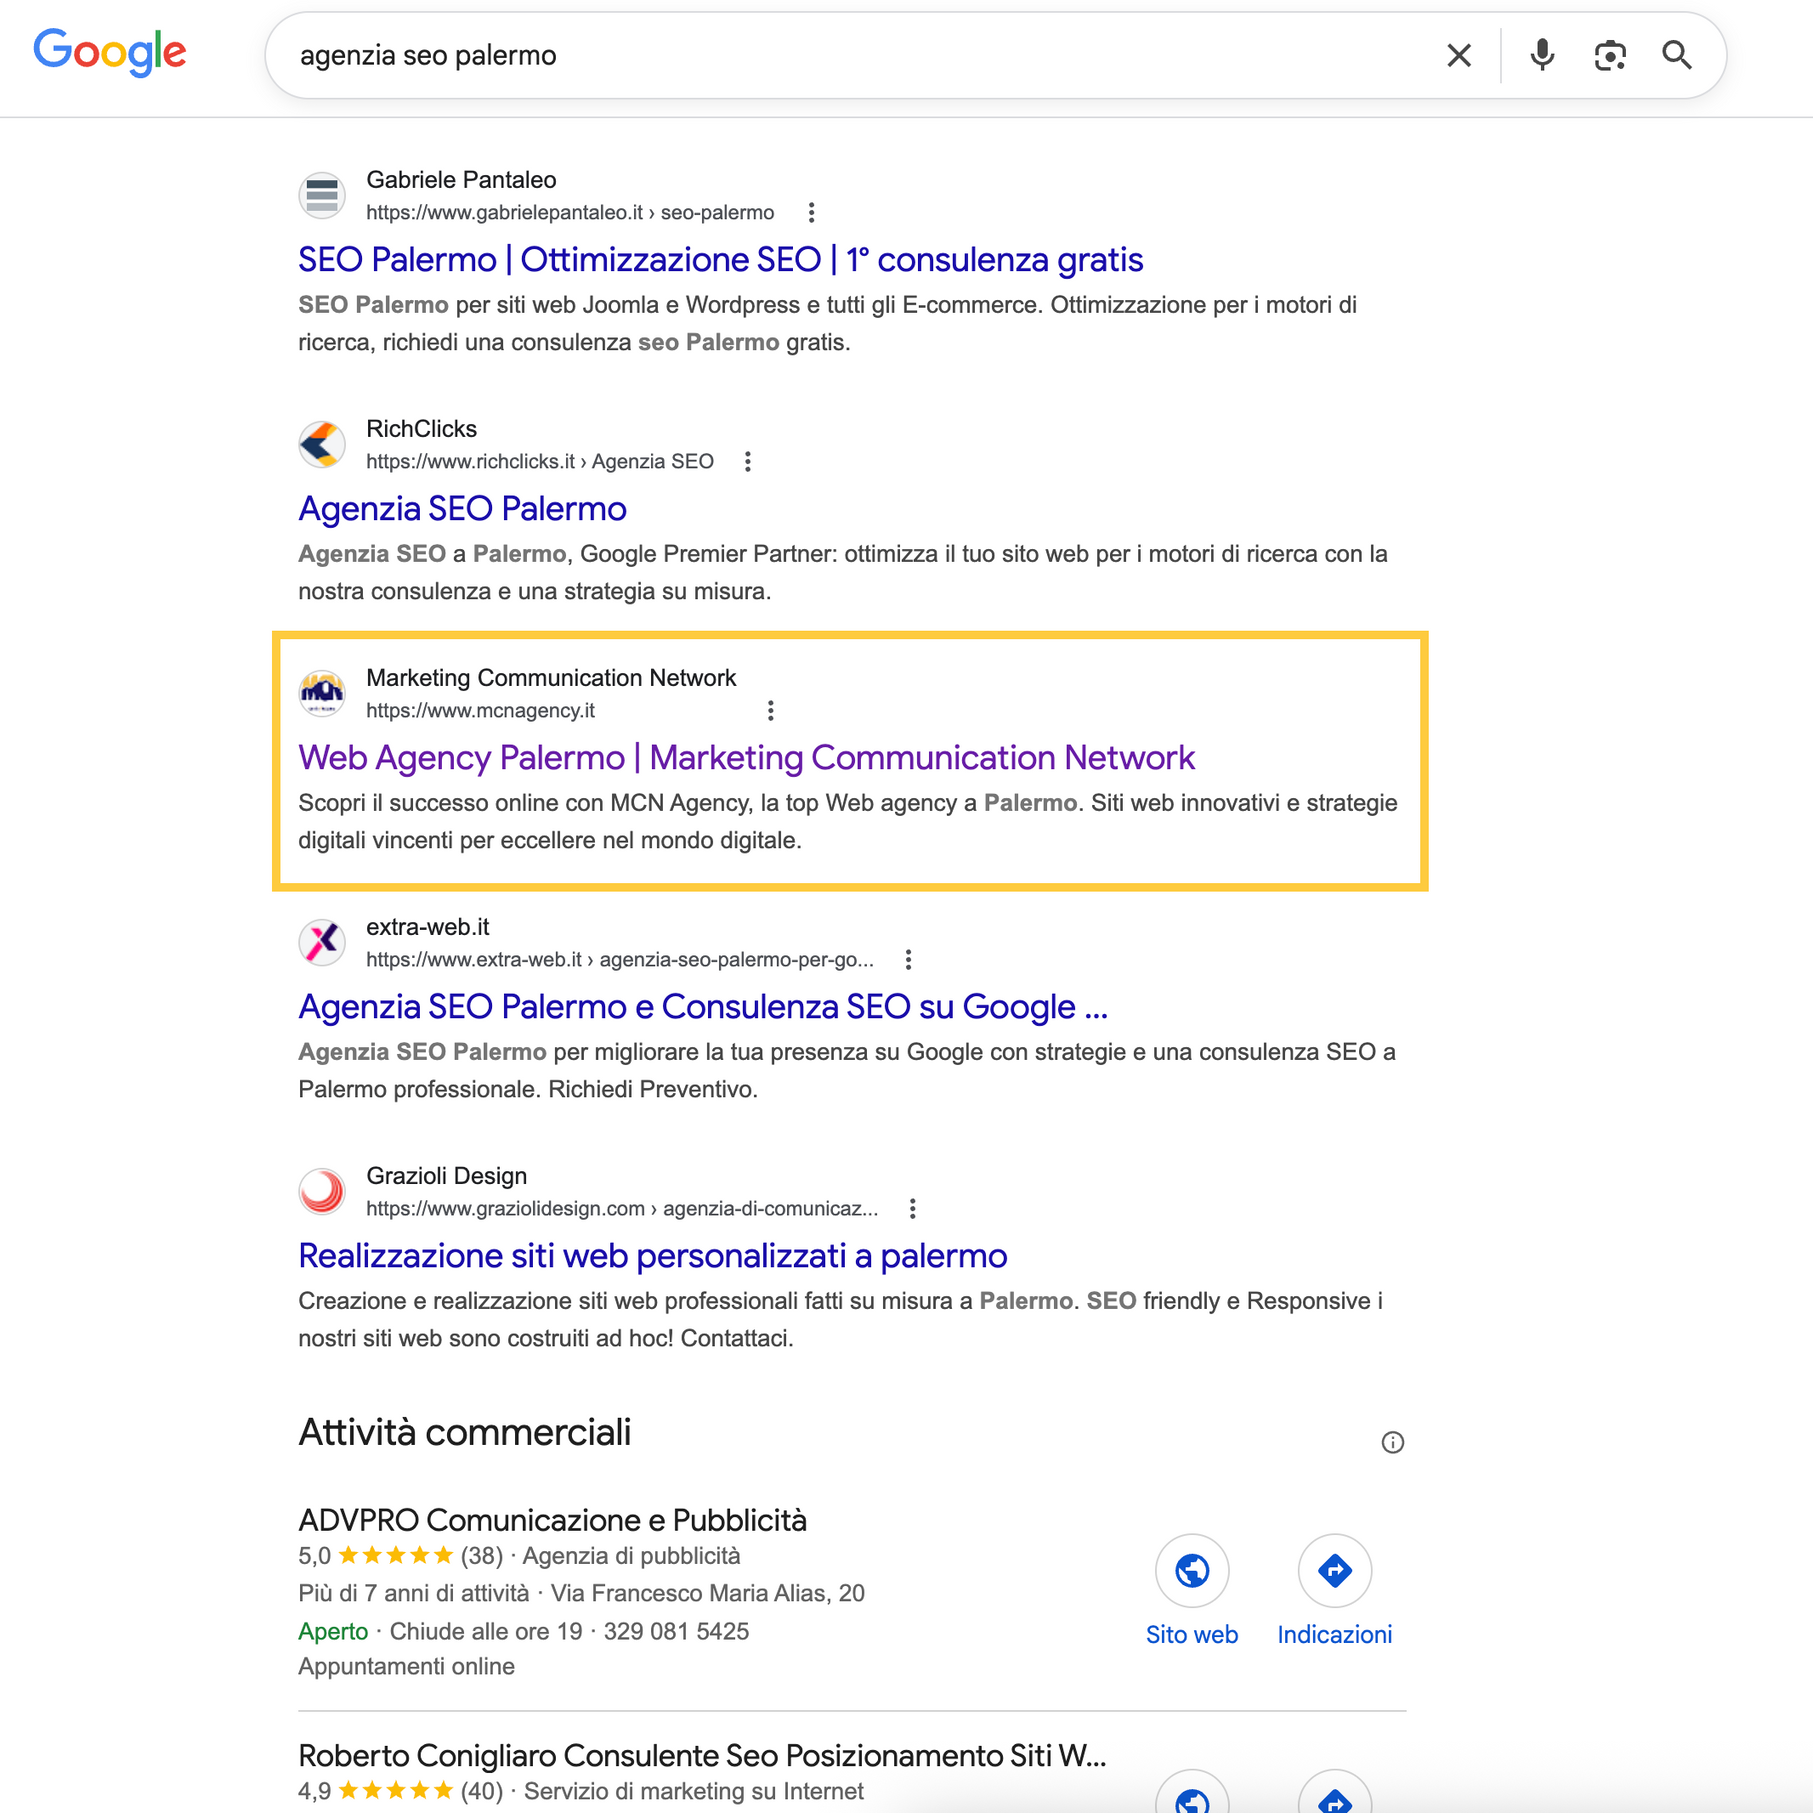Click the Grazioli Design favicon
This screenshot has height=1813, width=1813.
click(x=321, y=1191)
